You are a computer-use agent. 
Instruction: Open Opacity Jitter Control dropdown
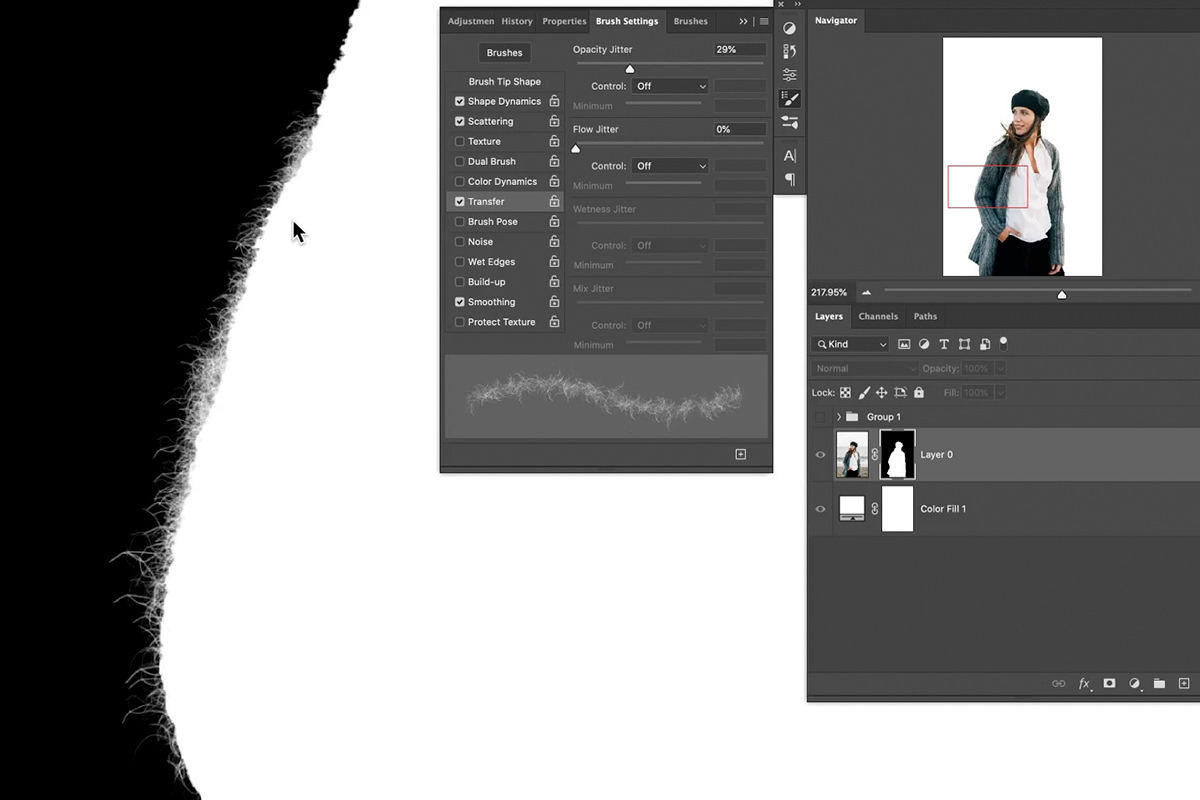(670, 86)
